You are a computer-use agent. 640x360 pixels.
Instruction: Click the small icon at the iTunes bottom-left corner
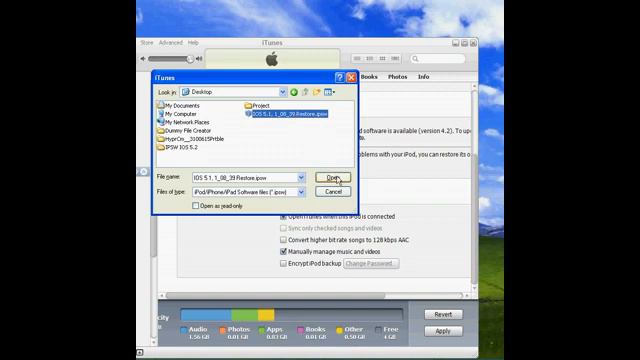pos(140,352)
